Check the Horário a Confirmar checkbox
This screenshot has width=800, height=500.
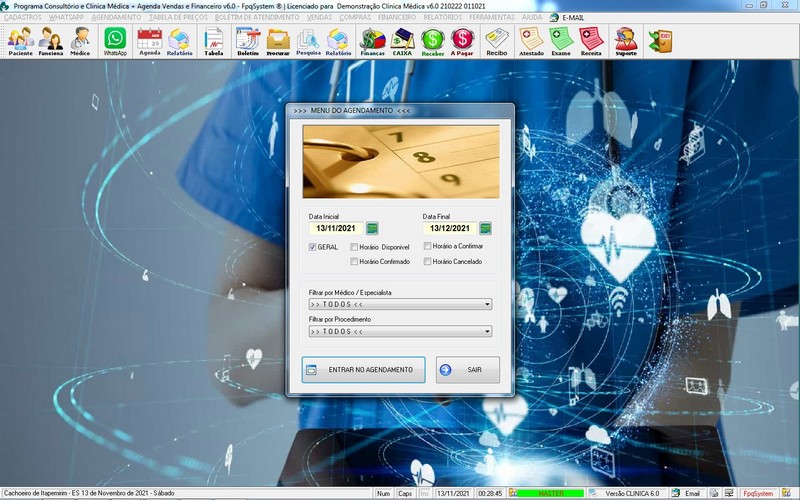click(x=427, y=246)
